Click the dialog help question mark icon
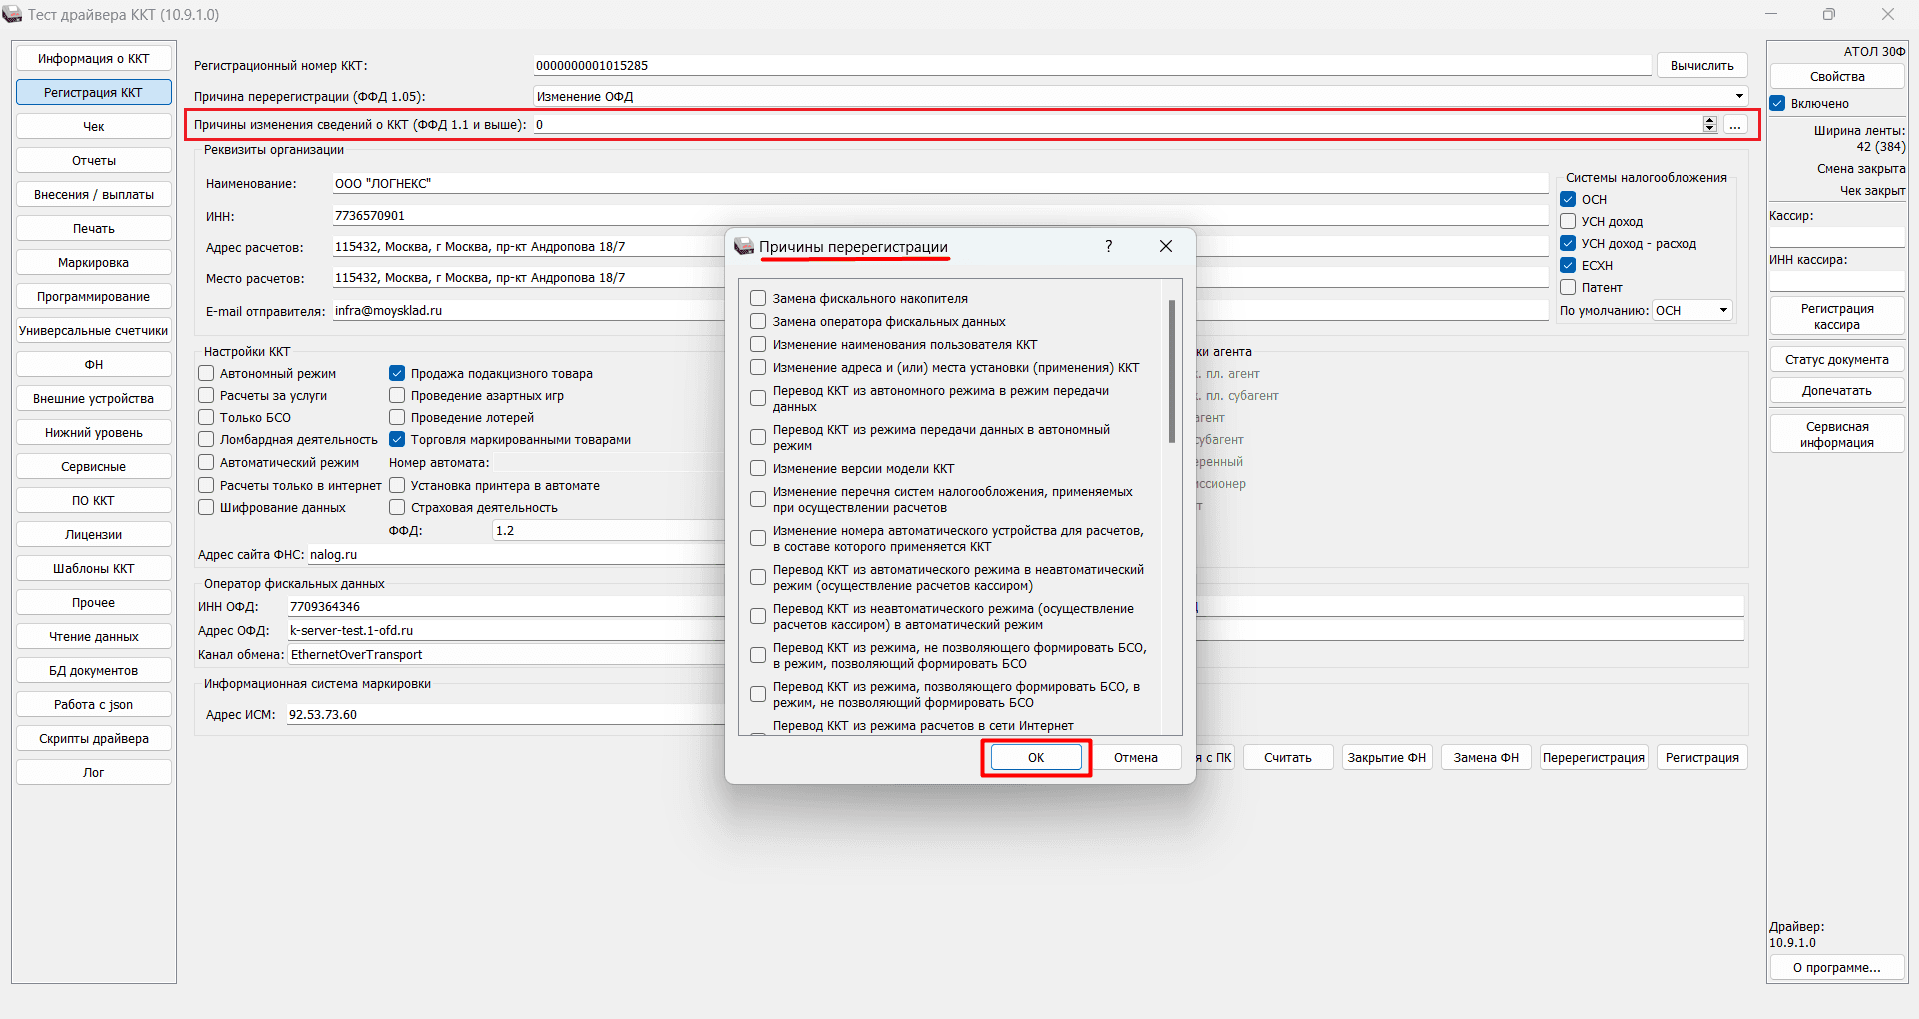Image resolution: width=1919 pixels, height=1019 pixels. (x=1108, y=246)
